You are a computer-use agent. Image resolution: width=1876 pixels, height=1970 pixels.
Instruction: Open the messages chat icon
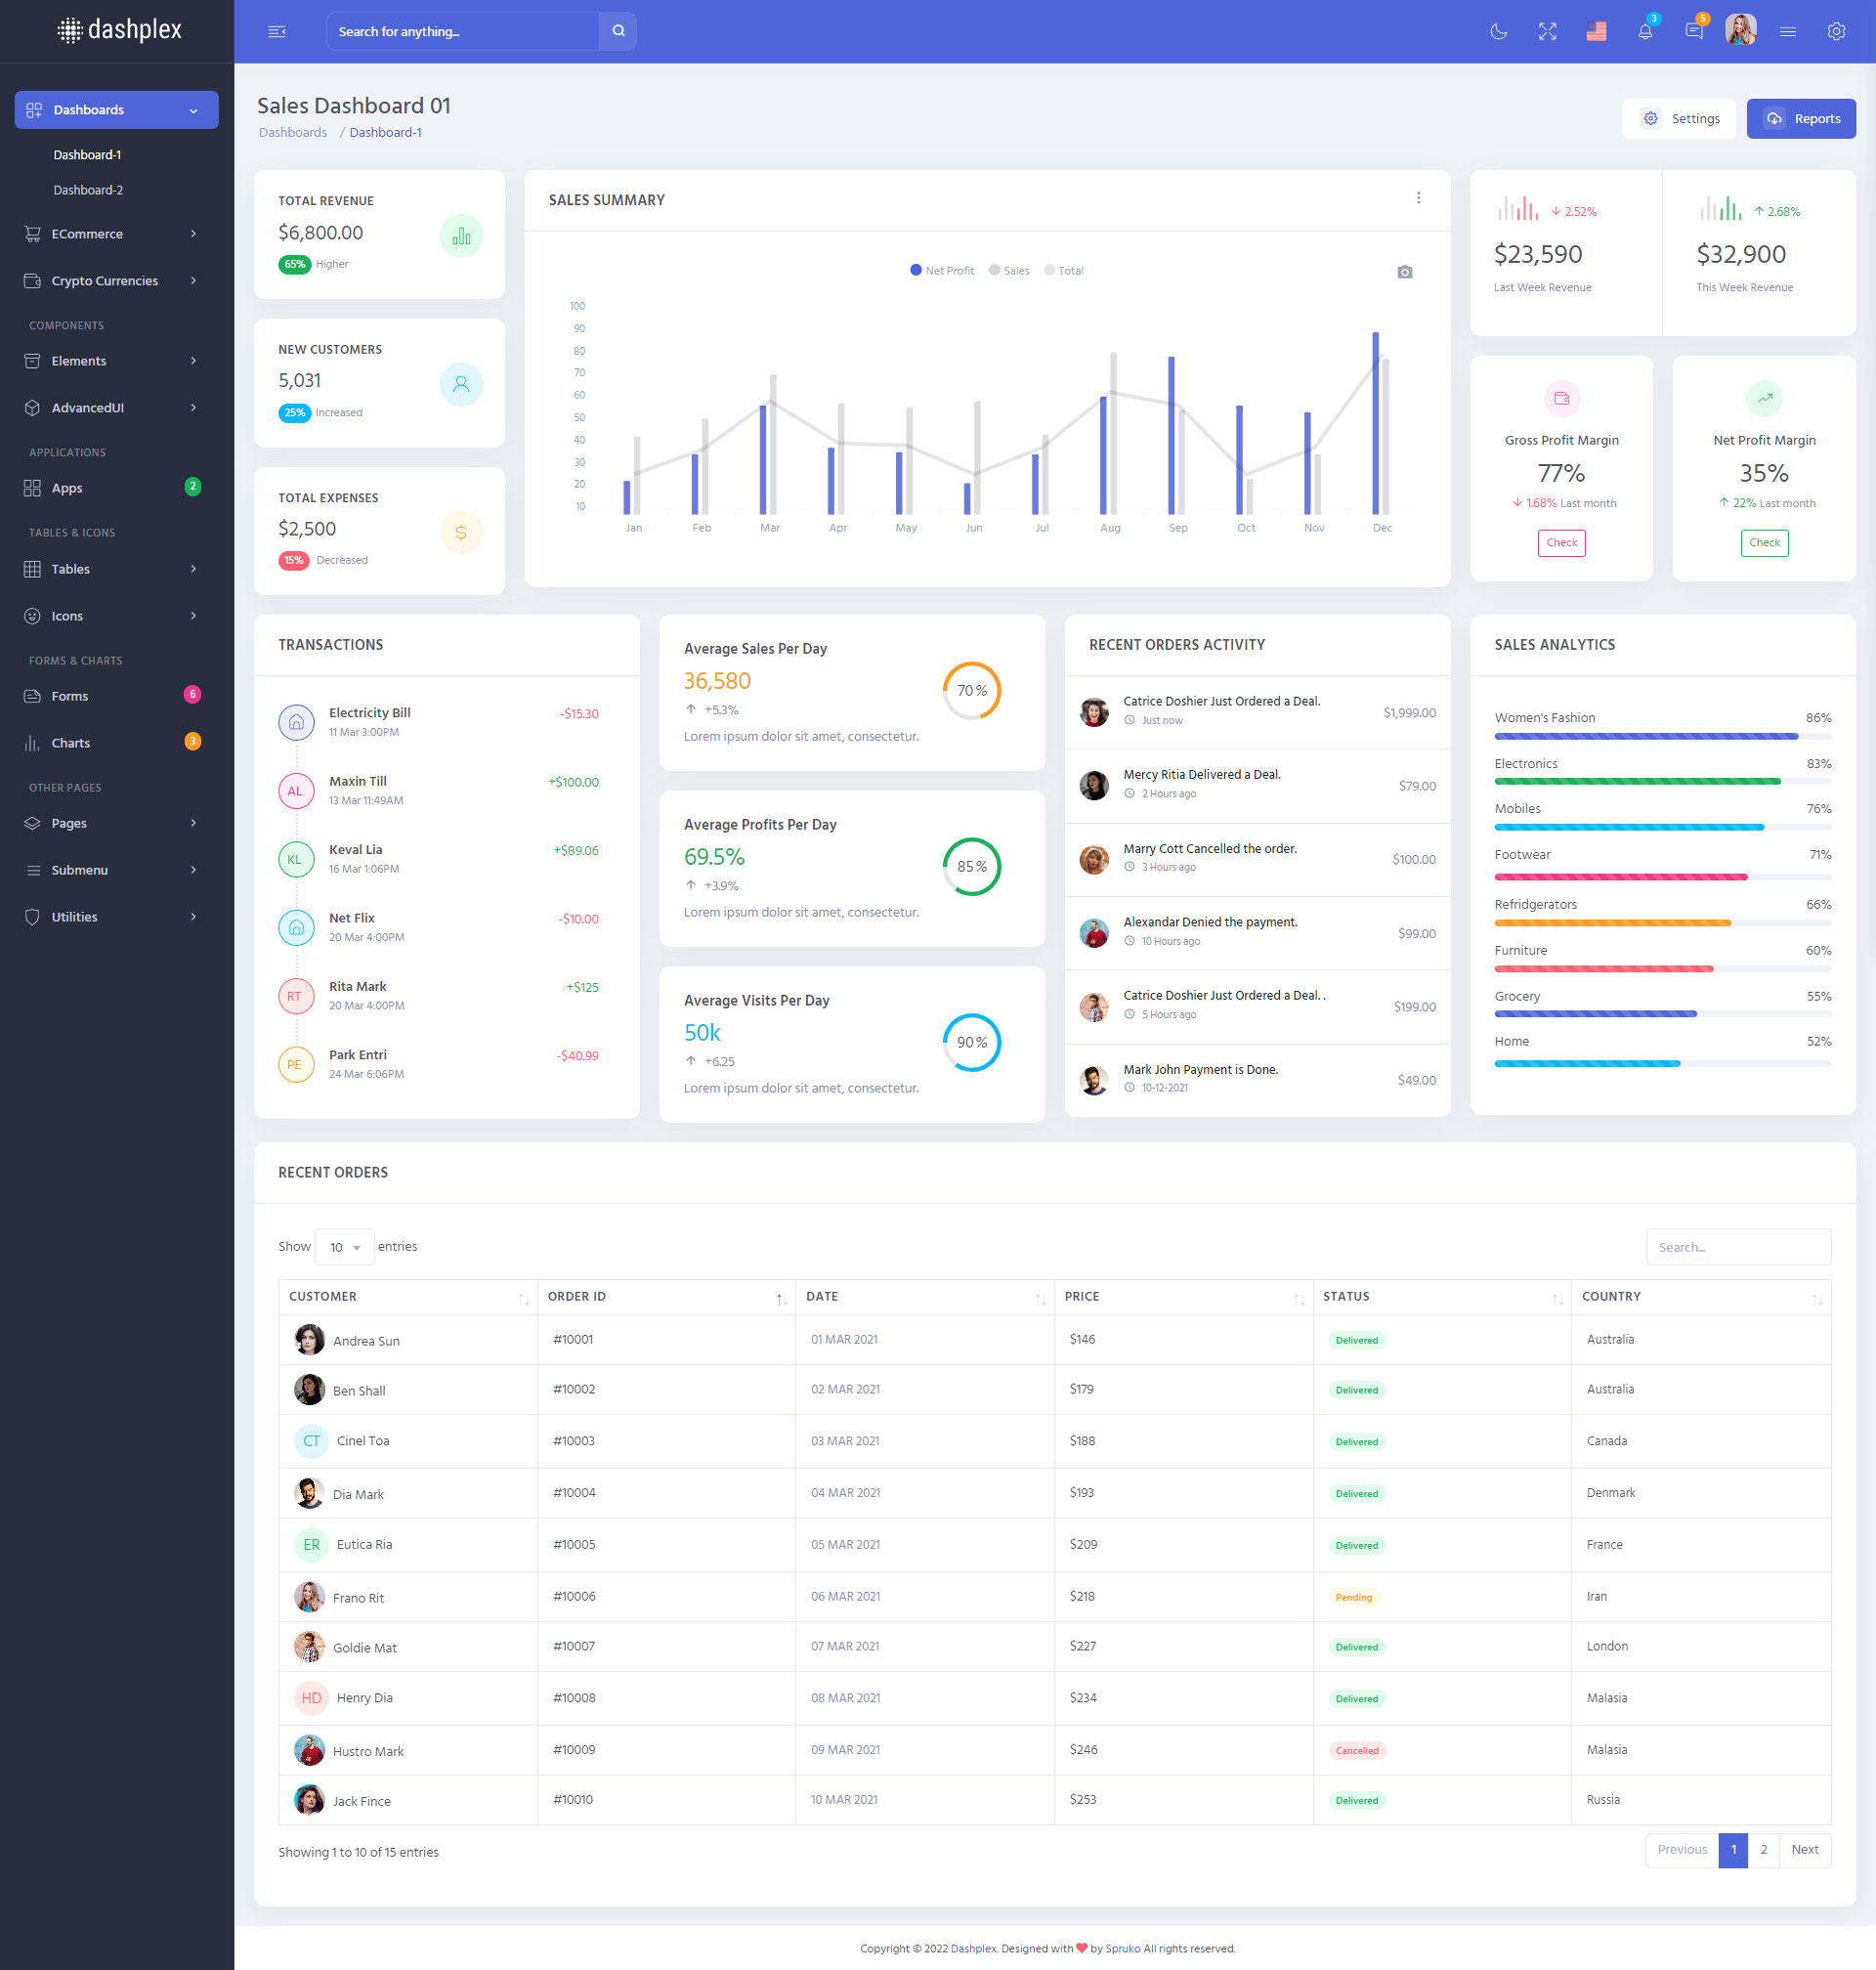pyautogui.click(x=1694, y=31)
